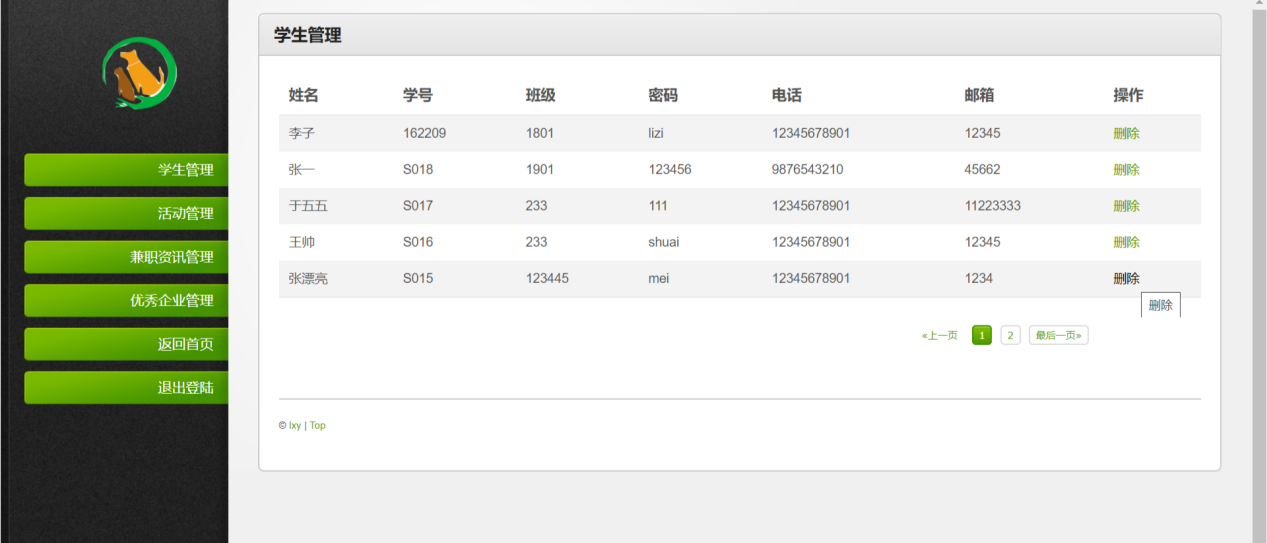Click the 返回首页 sidebar button
Viewport: 1267px width, 543px height.
click(126, 344)
